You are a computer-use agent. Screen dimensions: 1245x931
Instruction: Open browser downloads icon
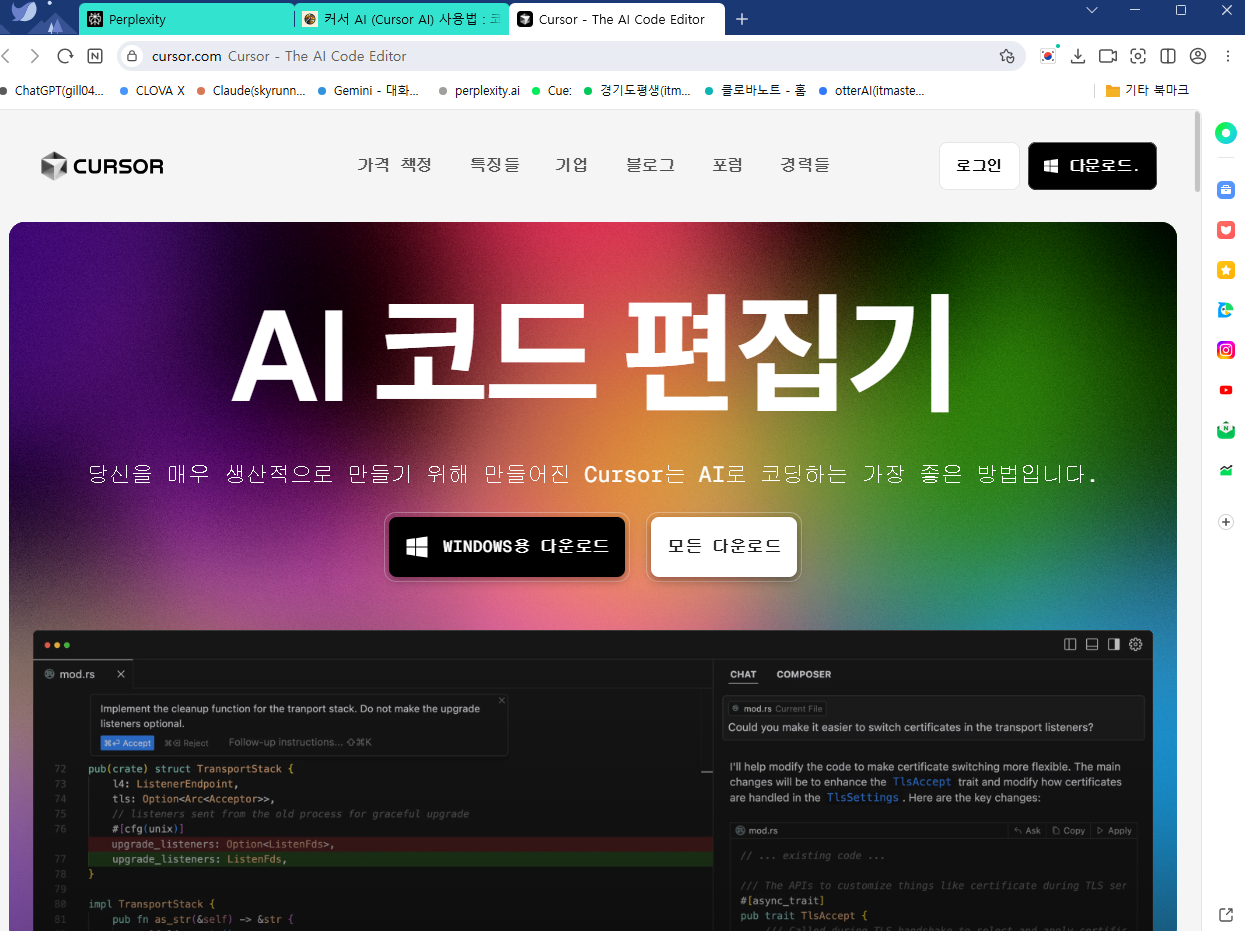(x=1078, y=56)
